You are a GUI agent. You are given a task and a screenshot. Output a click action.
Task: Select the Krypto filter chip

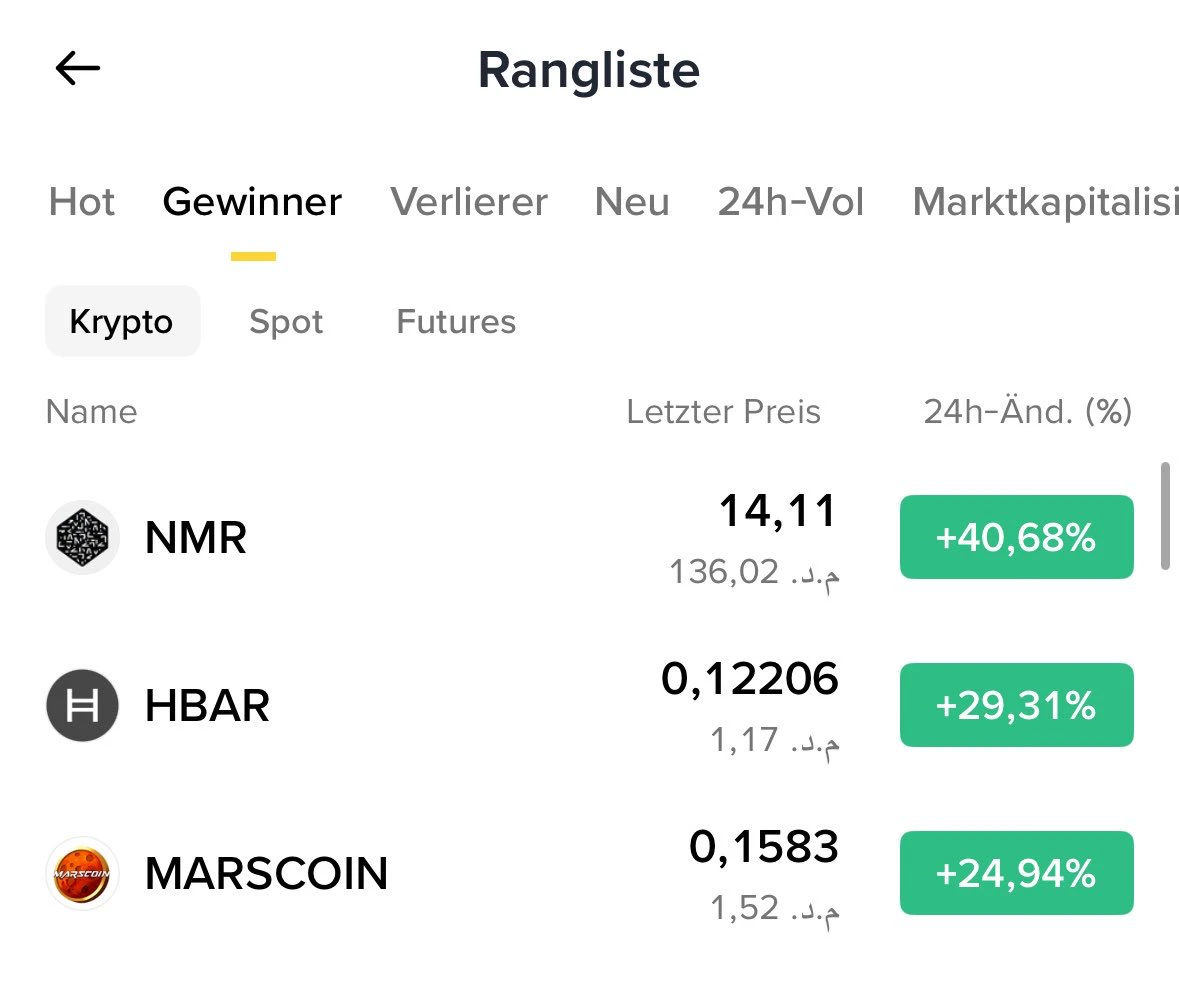pyautogui.click(x=123, y=321)
